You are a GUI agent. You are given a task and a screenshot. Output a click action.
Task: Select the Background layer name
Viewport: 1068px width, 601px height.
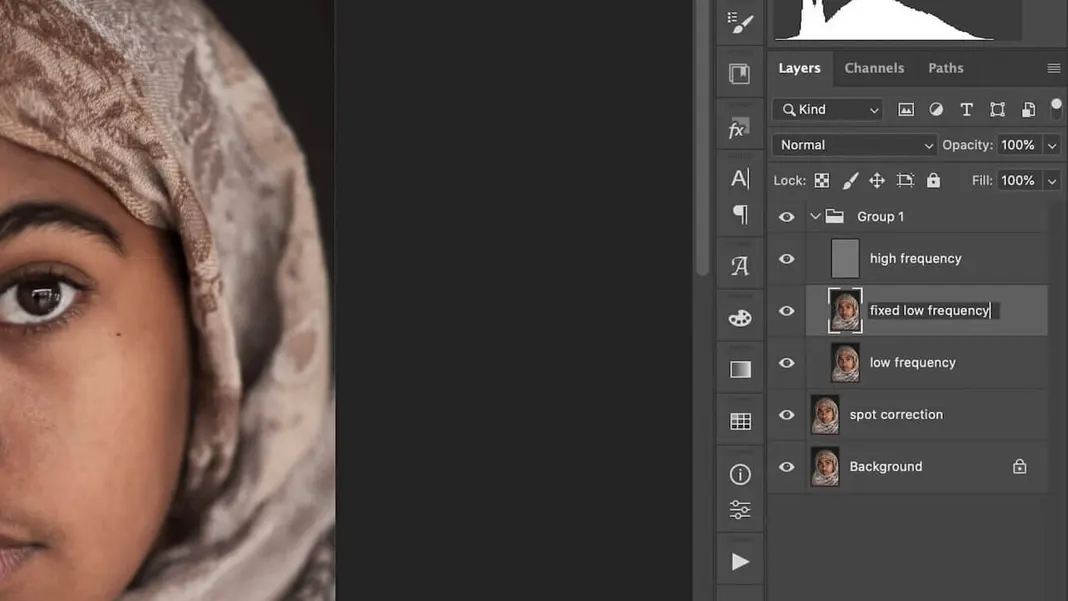point(886,467)
